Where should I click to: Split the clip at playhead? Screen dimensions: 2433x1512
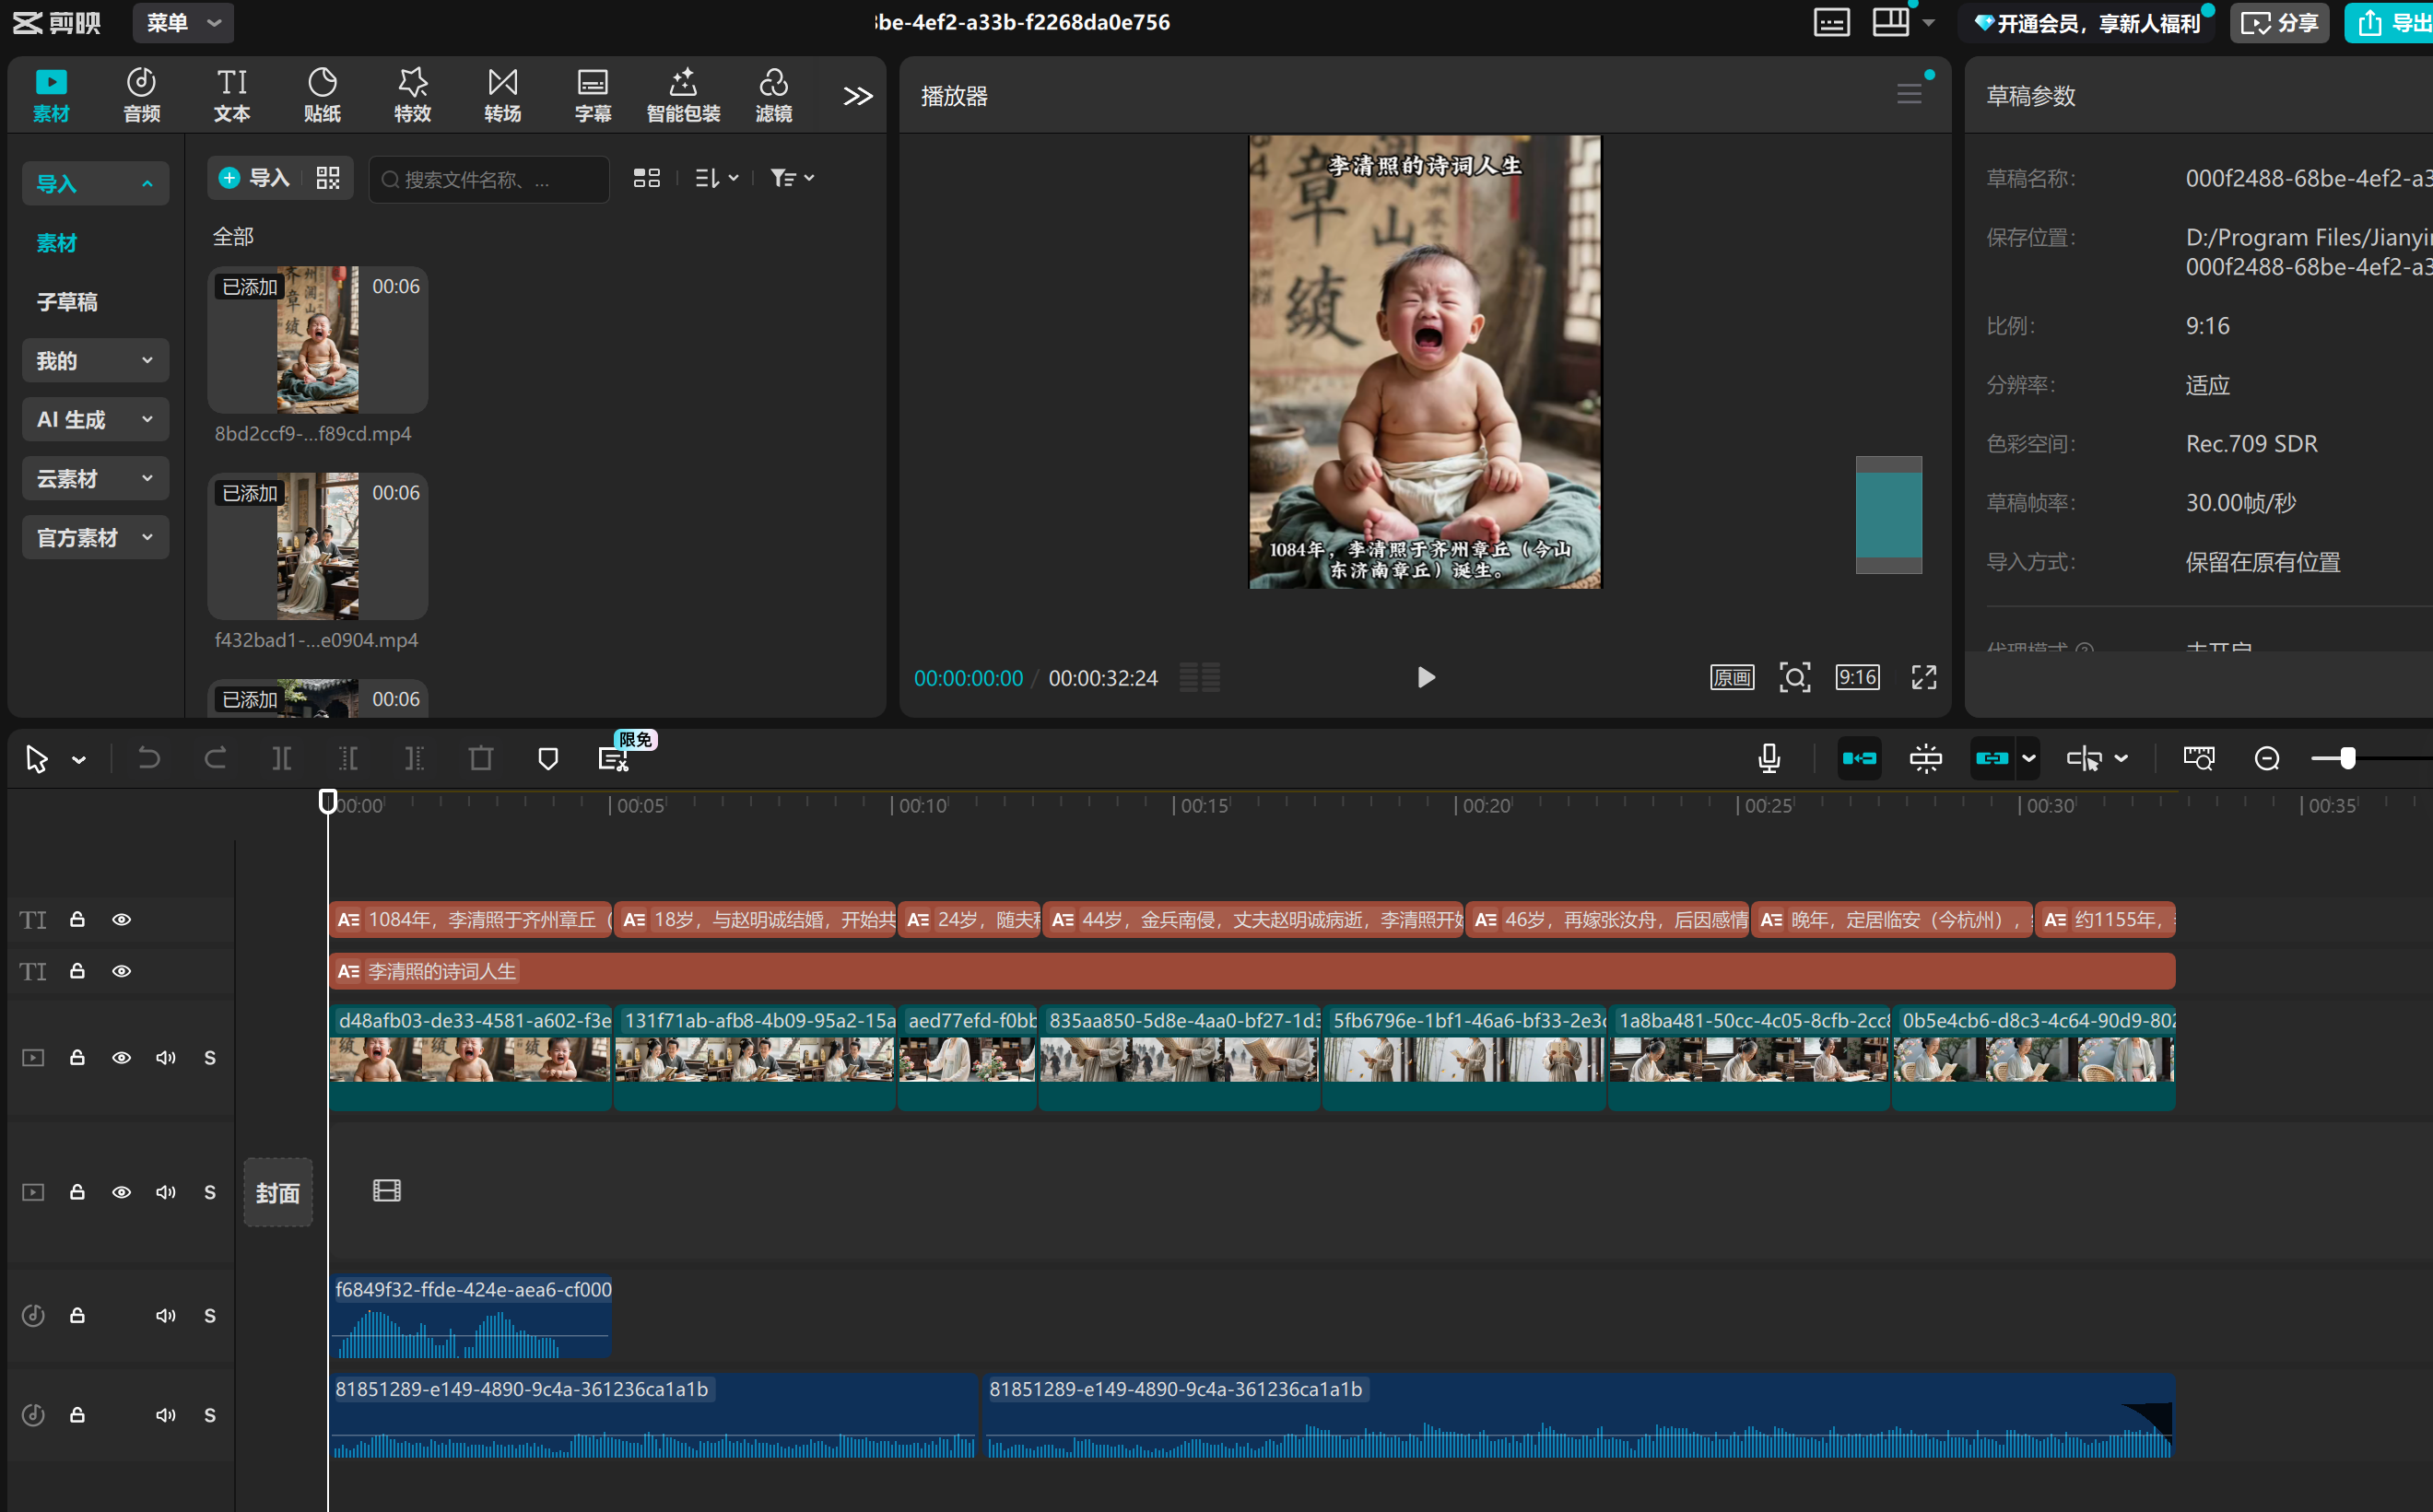282,758
